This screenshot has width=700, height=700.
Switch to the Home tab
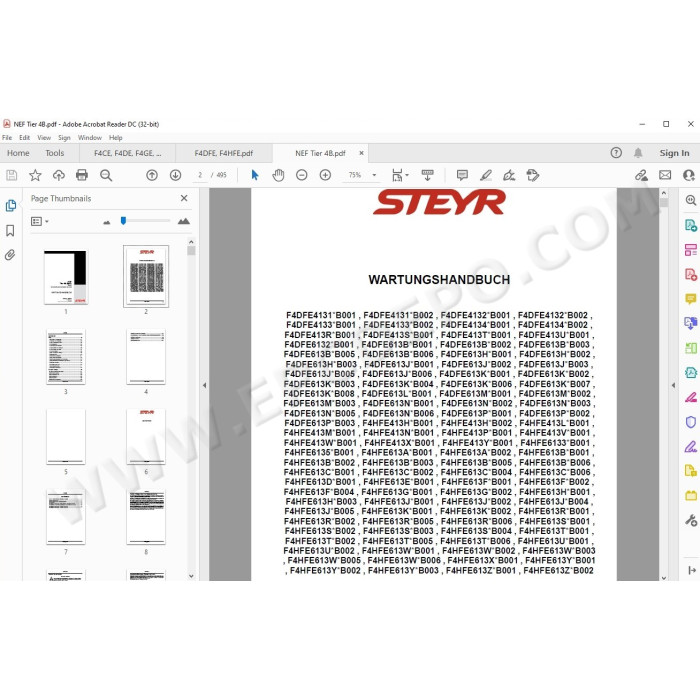(18, 153)
